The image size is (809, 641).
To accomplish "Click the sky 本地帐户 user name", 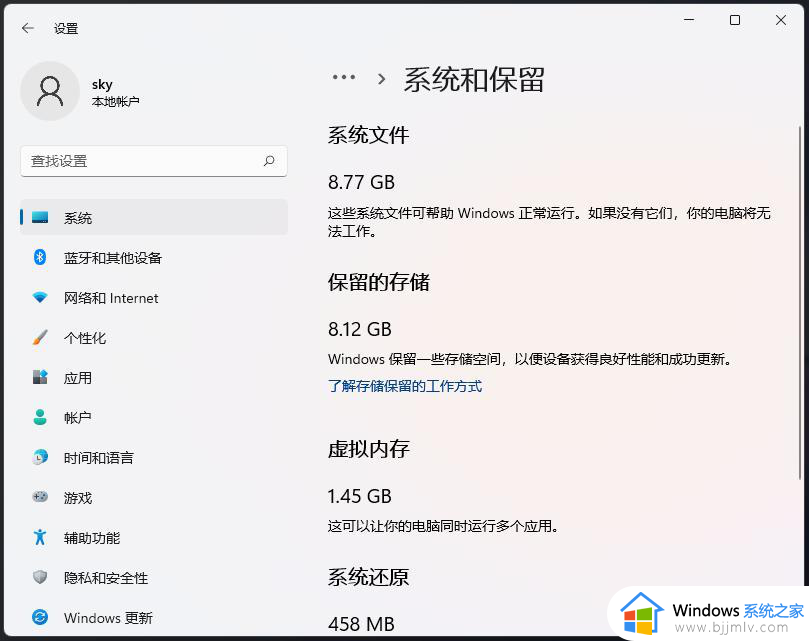I will tap(115, 92).
